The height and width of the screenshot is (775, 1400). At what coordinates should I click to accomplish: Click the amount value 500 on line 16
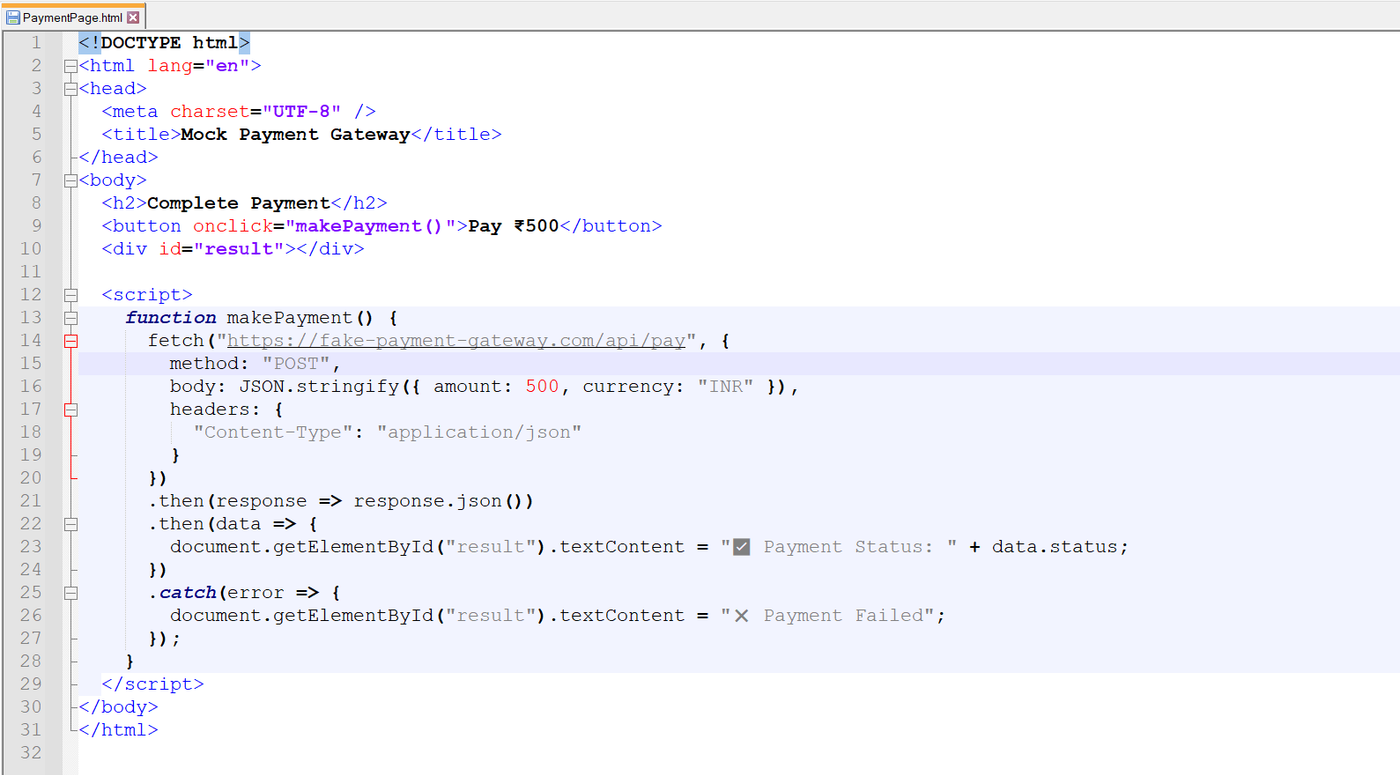[x=542, y=387]
